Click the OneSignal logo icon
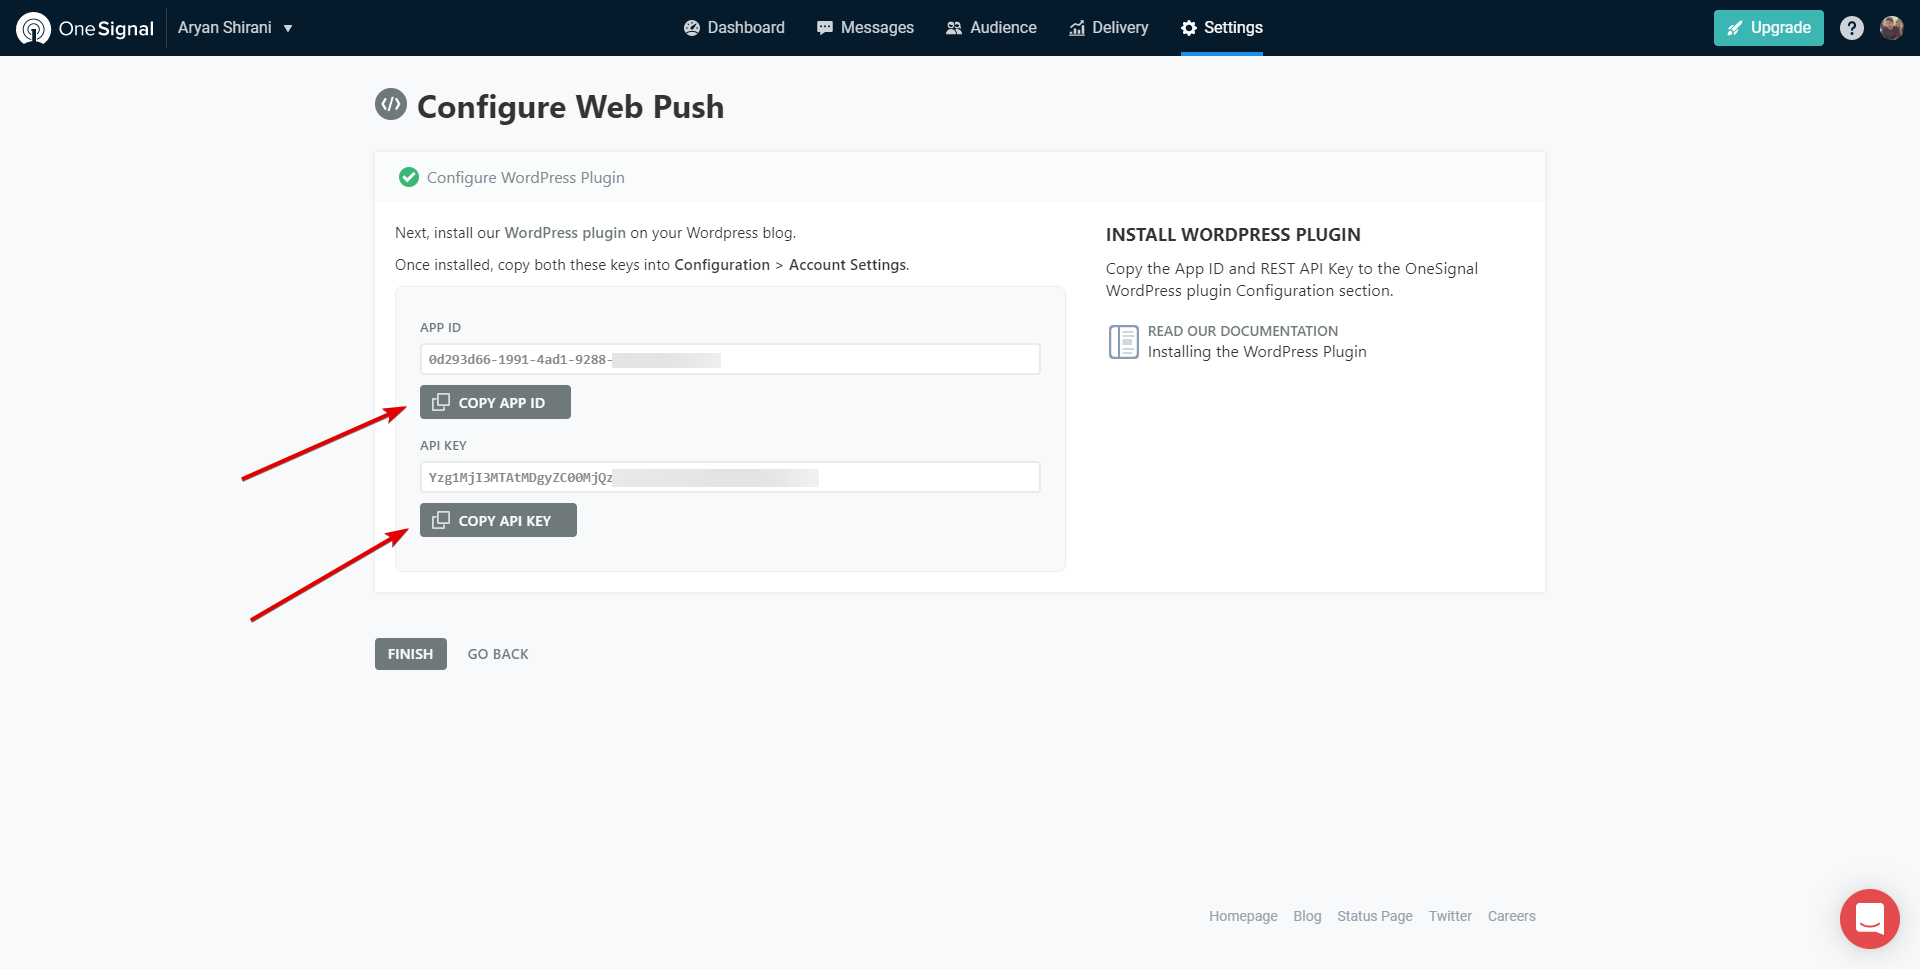Viewport: 1920px width, 969px height. pos(33,28)
